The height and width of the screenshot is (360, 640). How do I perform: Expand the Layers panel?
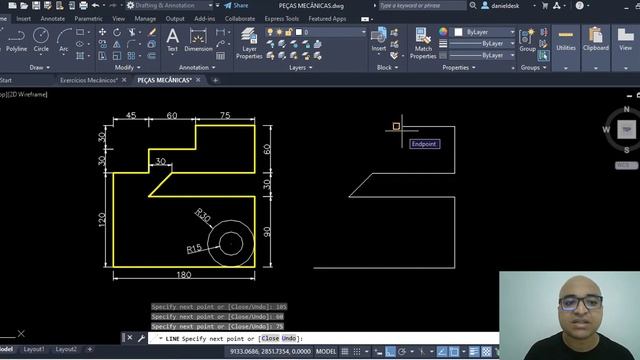click(x=300, y=67)
